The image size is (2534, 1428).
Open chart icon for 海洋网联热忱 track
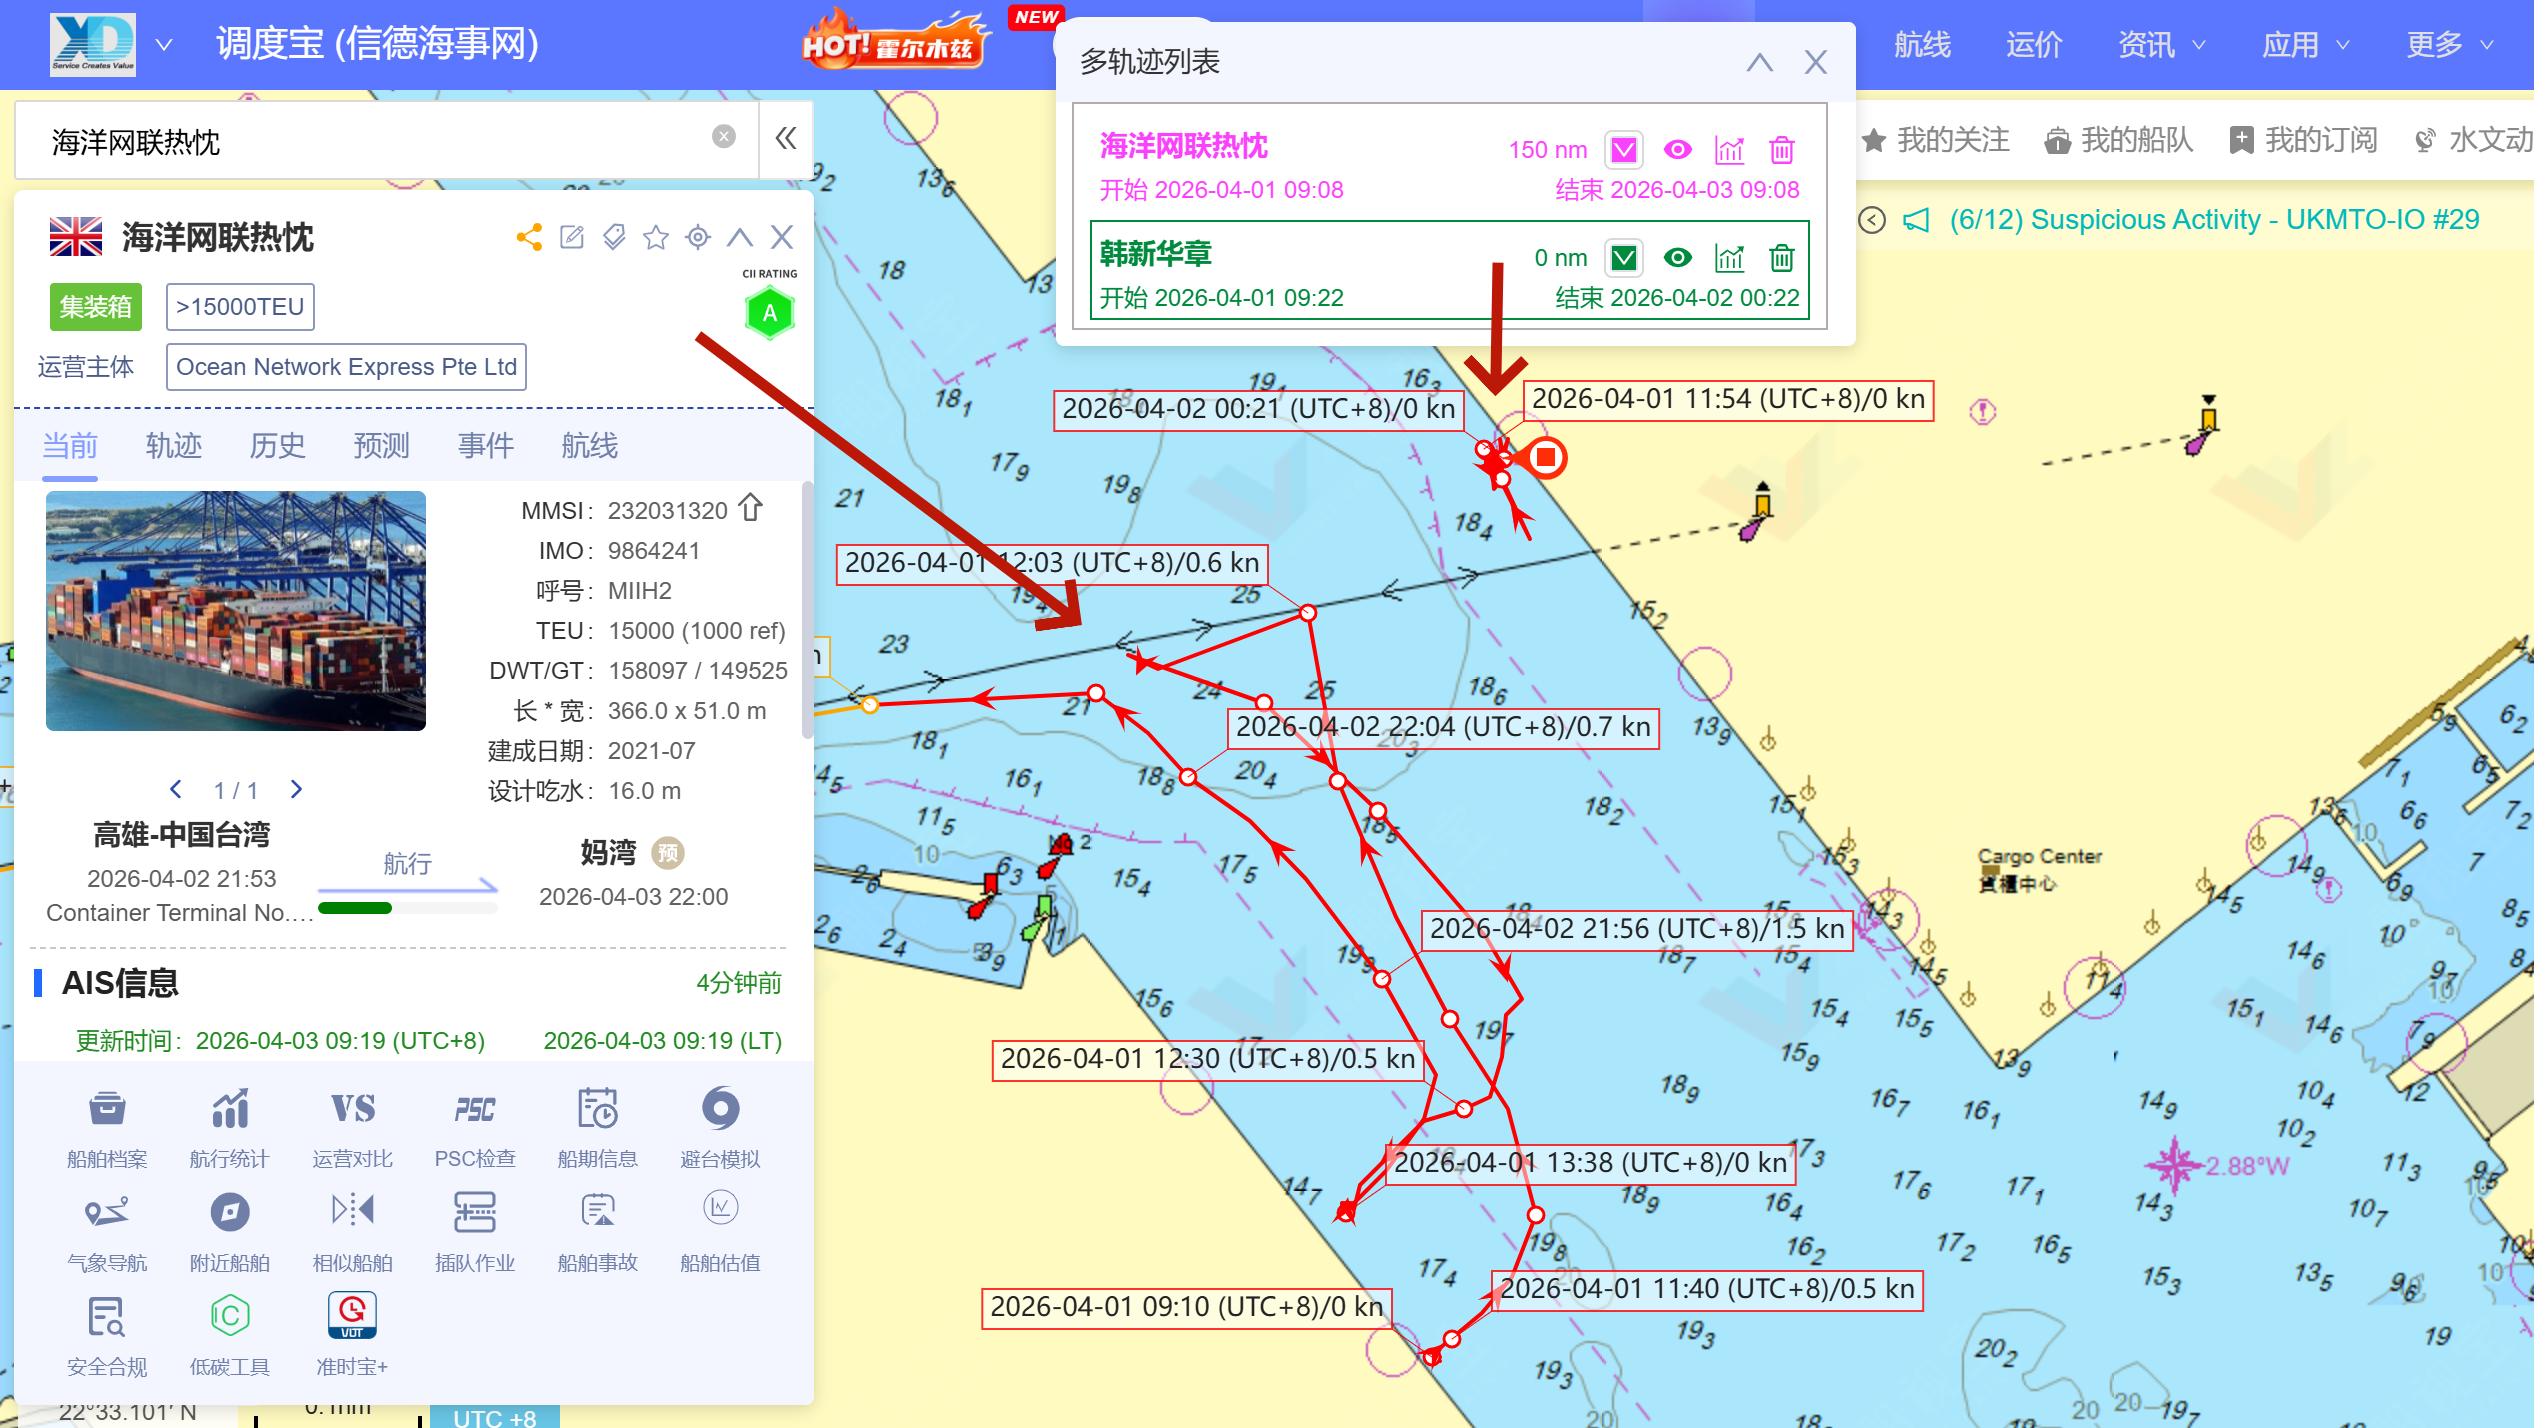coord(1729,150)
